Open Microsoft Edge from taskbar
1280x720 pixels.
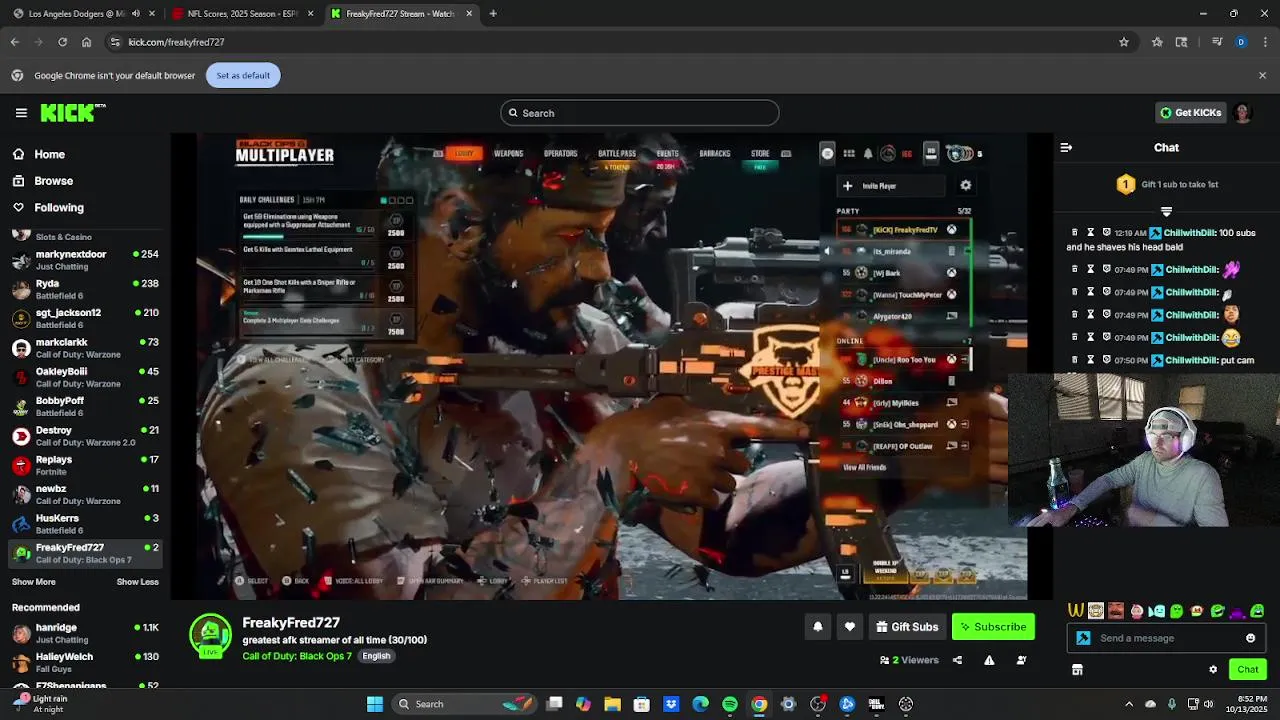(x=701, y=704)
